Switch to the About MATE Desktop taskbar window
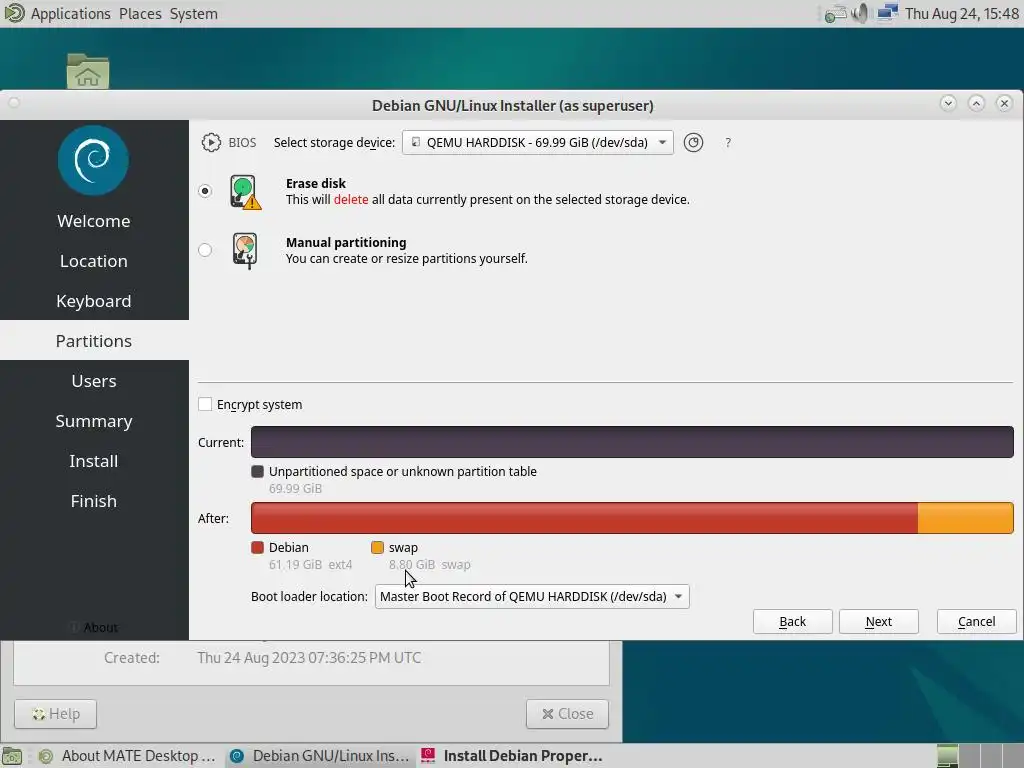The width and height of the screenshot is (1024, 768). pos(127,756)
